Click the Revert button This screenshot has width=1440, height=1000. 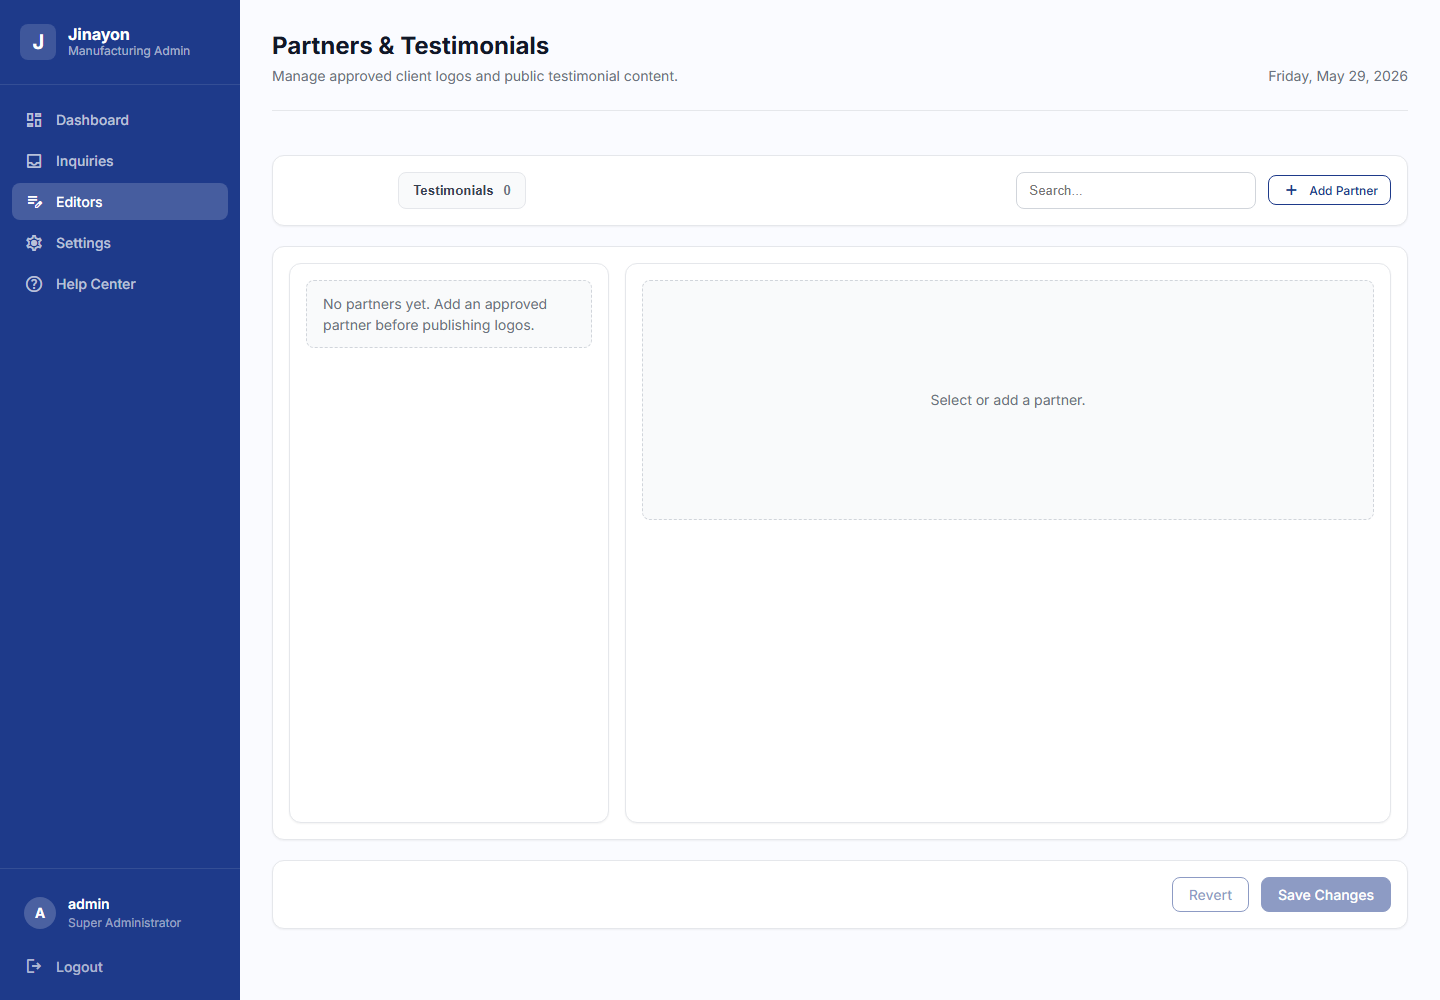pyautogui.click(x=1210, y=895)
